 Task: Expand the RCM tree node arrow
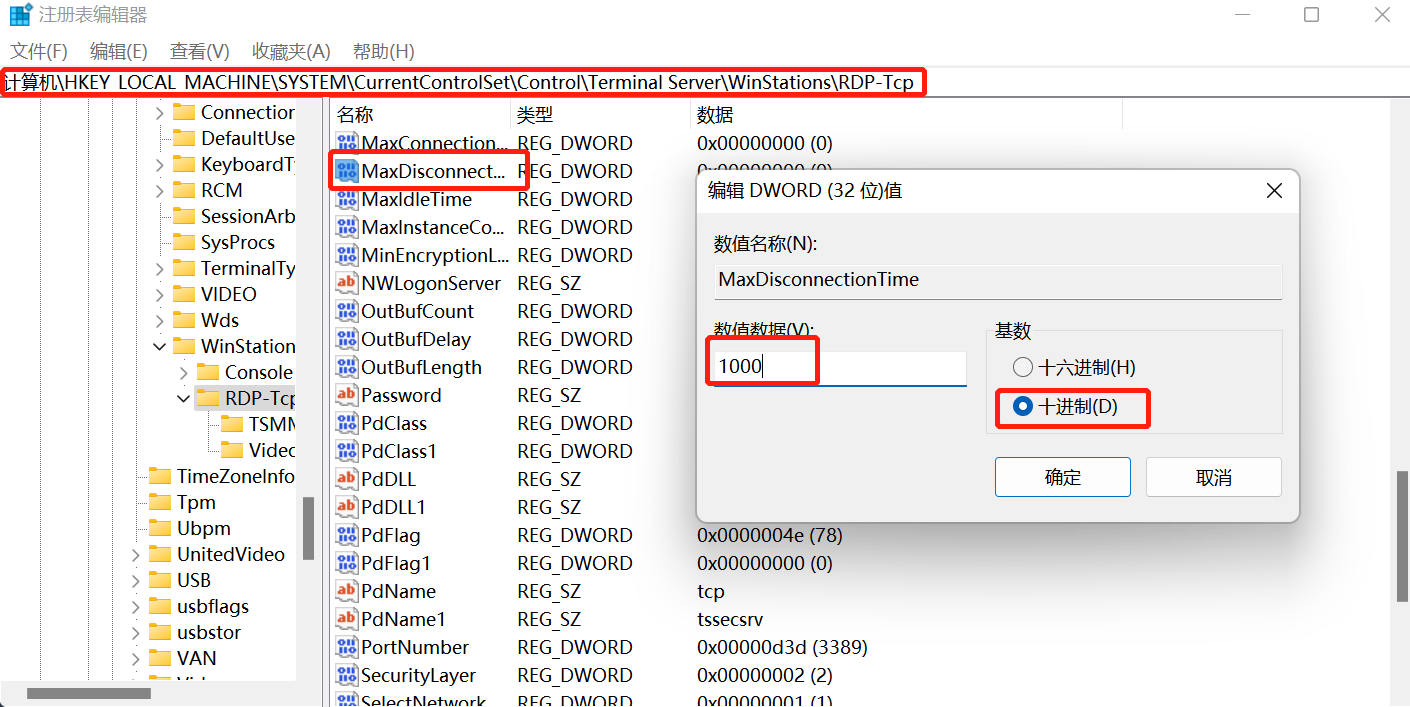[x=159, y=191]
